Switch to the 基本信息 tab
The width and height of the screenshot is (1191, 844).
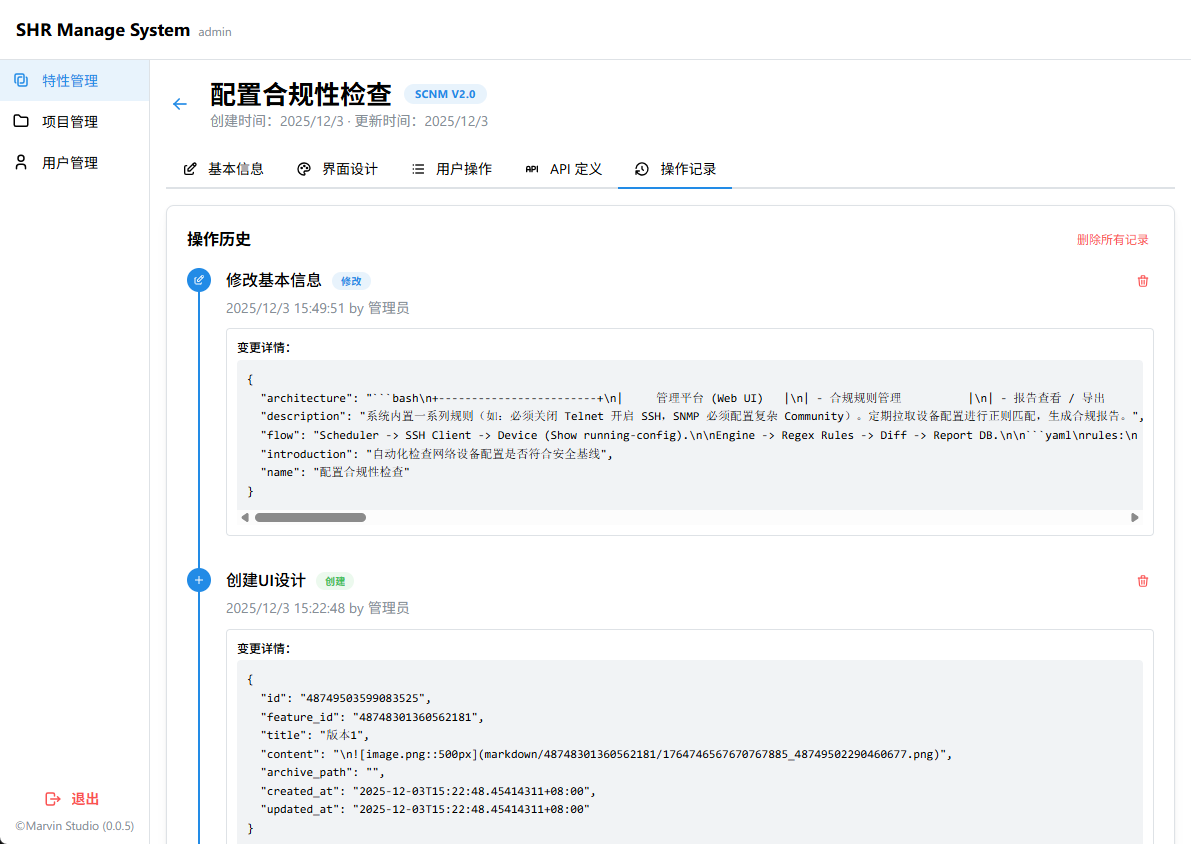coord(224,169)
